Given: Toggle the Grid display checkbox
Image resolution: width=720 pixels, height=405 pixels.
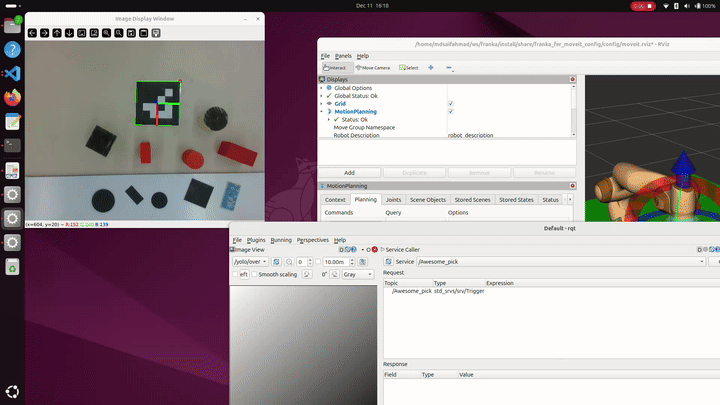Looking at the screenshot, I should click(451, 104).
